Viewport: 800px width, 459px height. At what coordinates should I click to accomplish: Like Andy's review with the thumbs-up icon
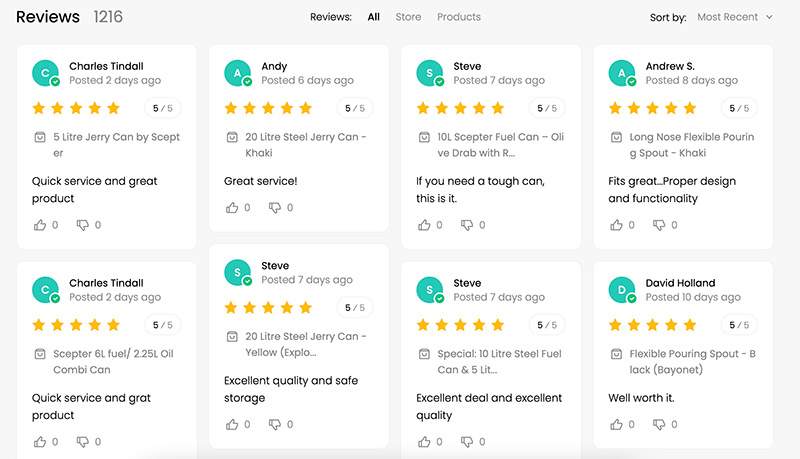232,208
